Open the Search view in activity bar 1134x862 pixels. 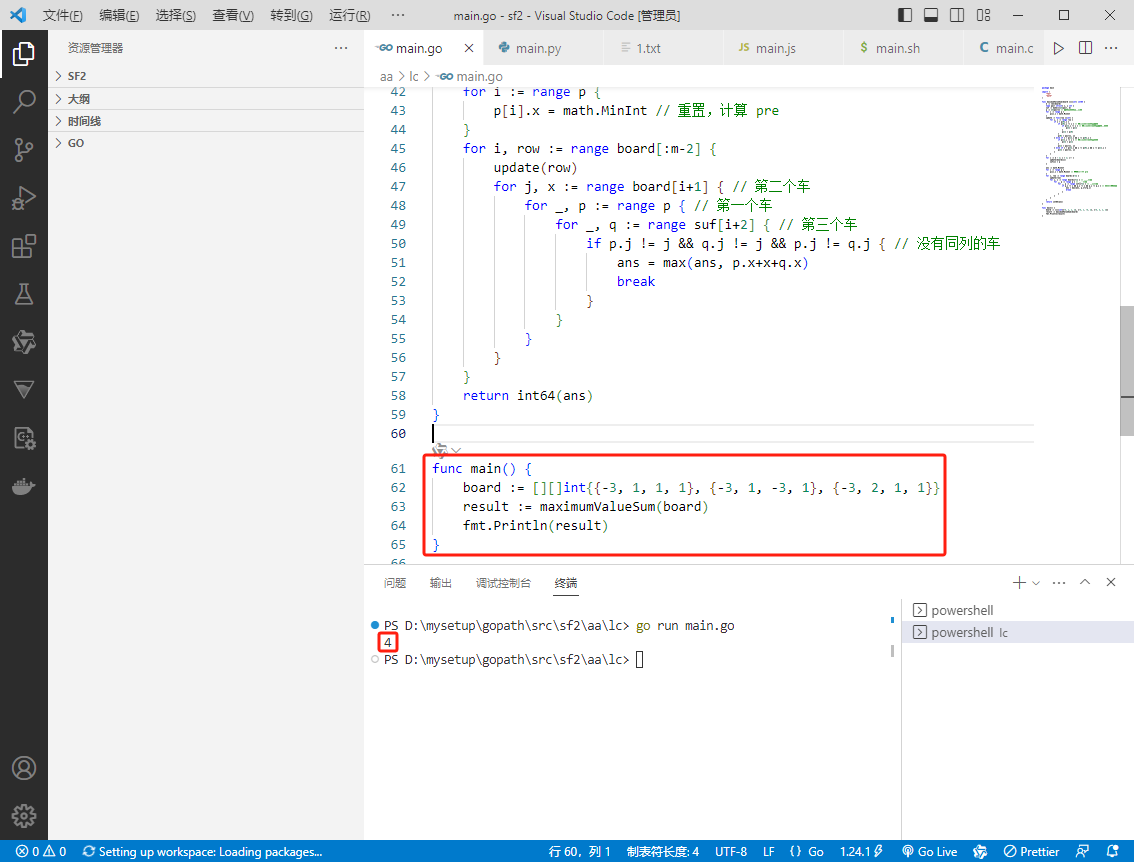pyautogui.click(x=24, y=102)
